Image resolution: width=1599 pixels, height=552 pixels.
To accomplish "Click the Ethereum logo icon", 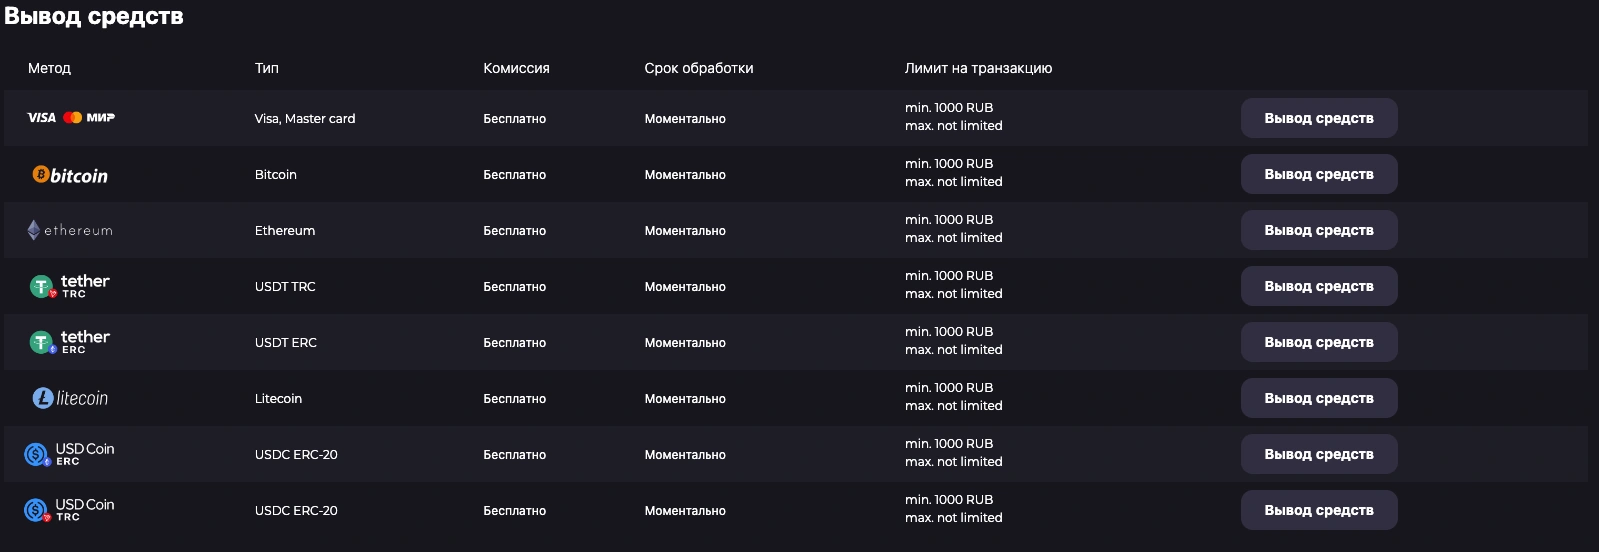I will click(x=70, y=230).
